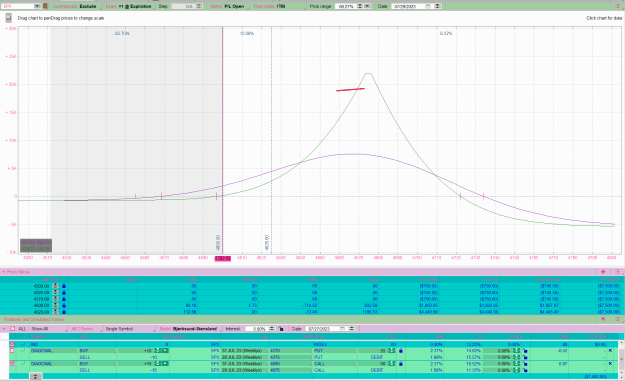This screenshot has height=381, width=625.
Task: Open the Model Bjerksund-Stensland dropdown
Action: coord(189,329)
